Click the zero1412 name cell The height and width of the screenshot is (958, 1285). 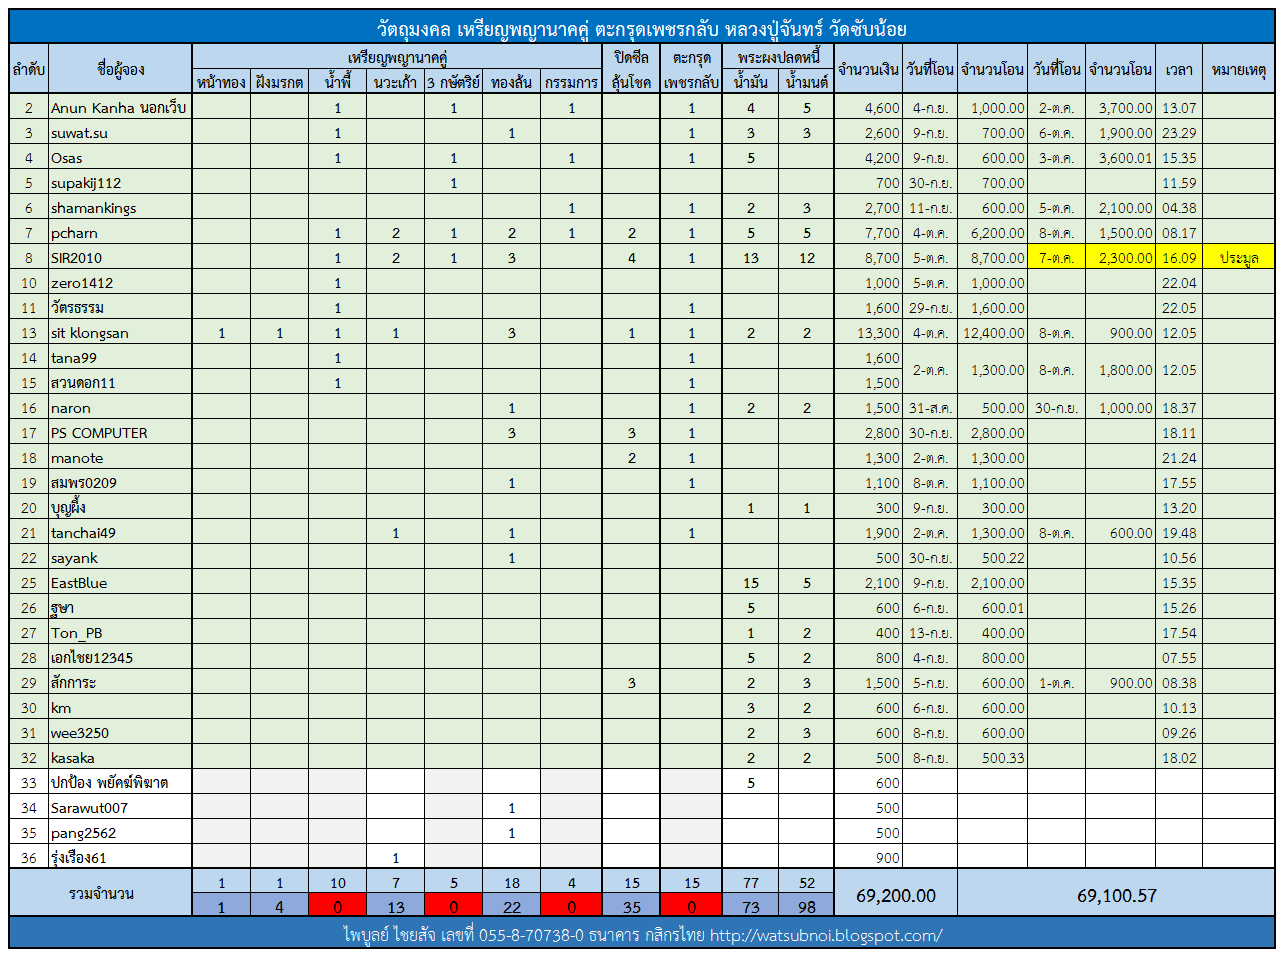coord(120,283)
